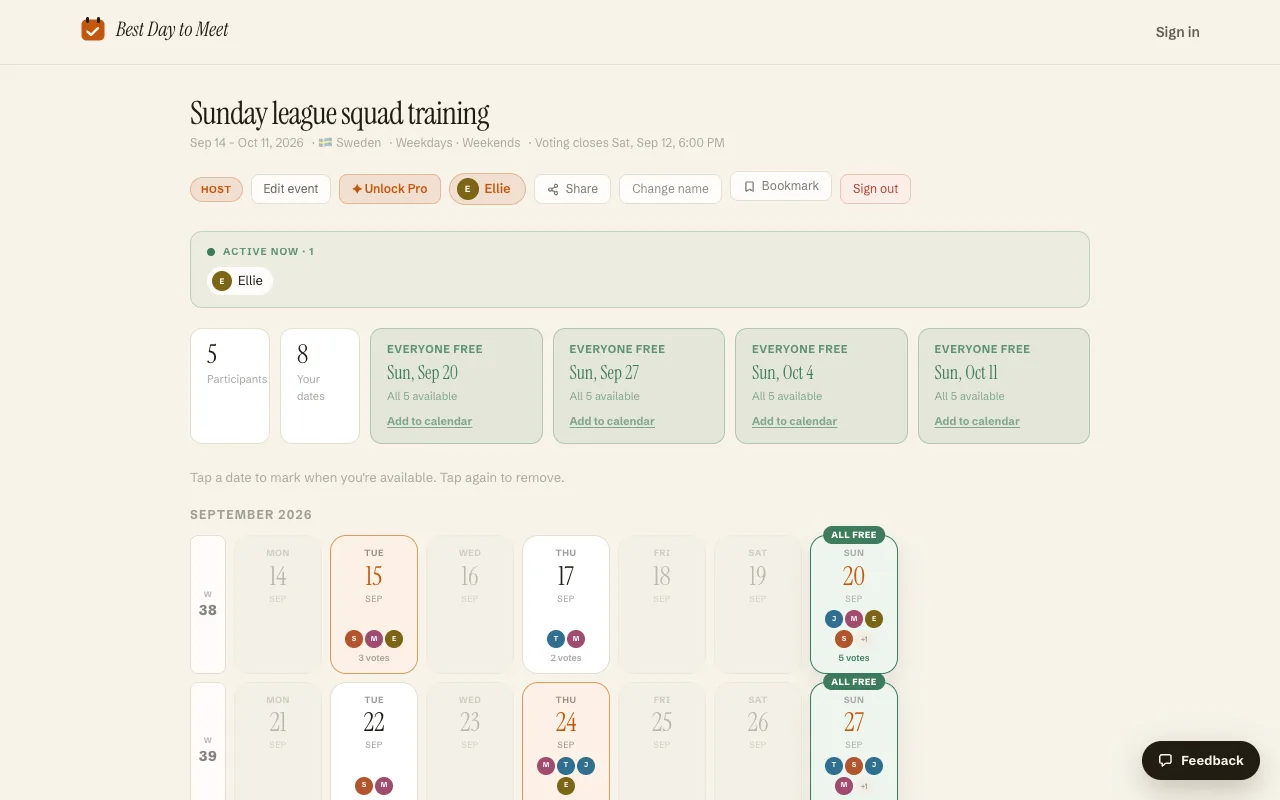The width and height of the screenshot is (1280, 800).
Task: Click the 3 votes label on Sep 15
Action: coord(374,658)
